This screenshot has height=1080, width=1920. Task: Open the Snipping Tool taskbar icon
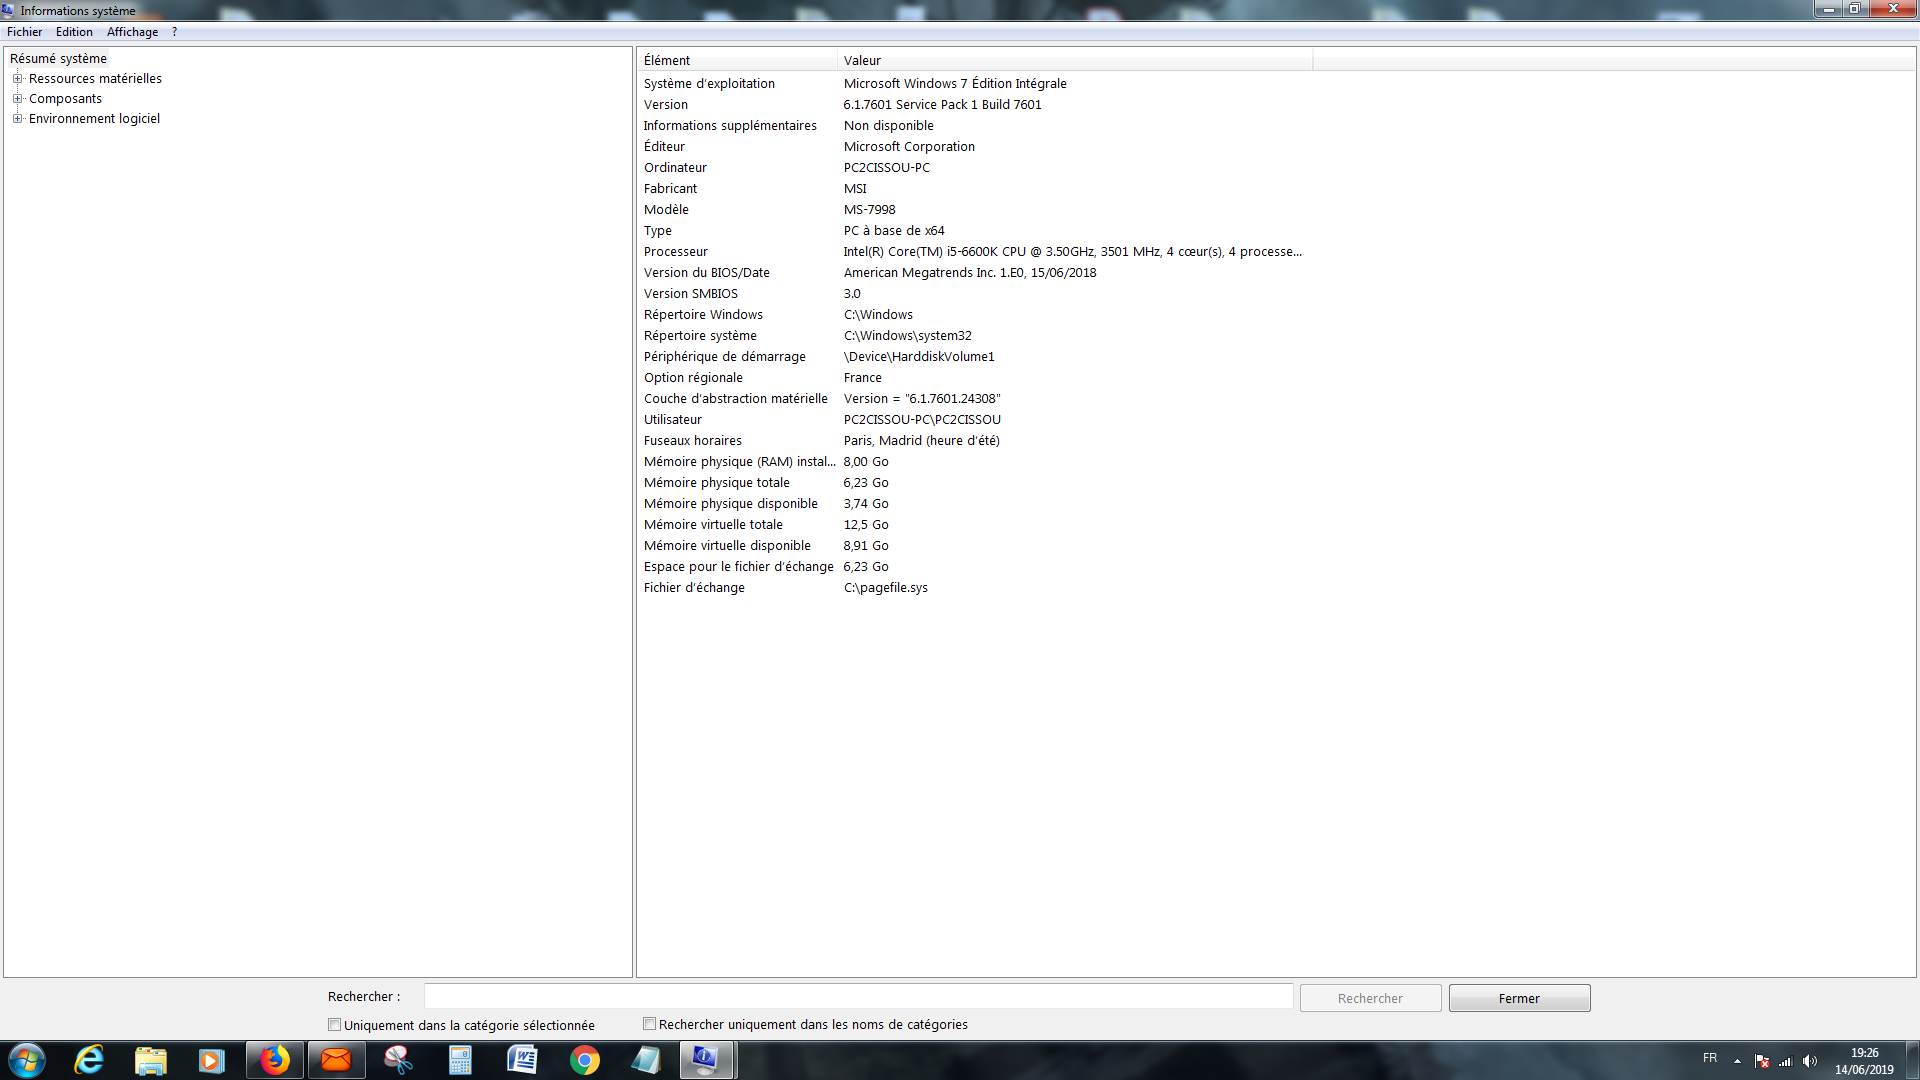(398, 1060)
